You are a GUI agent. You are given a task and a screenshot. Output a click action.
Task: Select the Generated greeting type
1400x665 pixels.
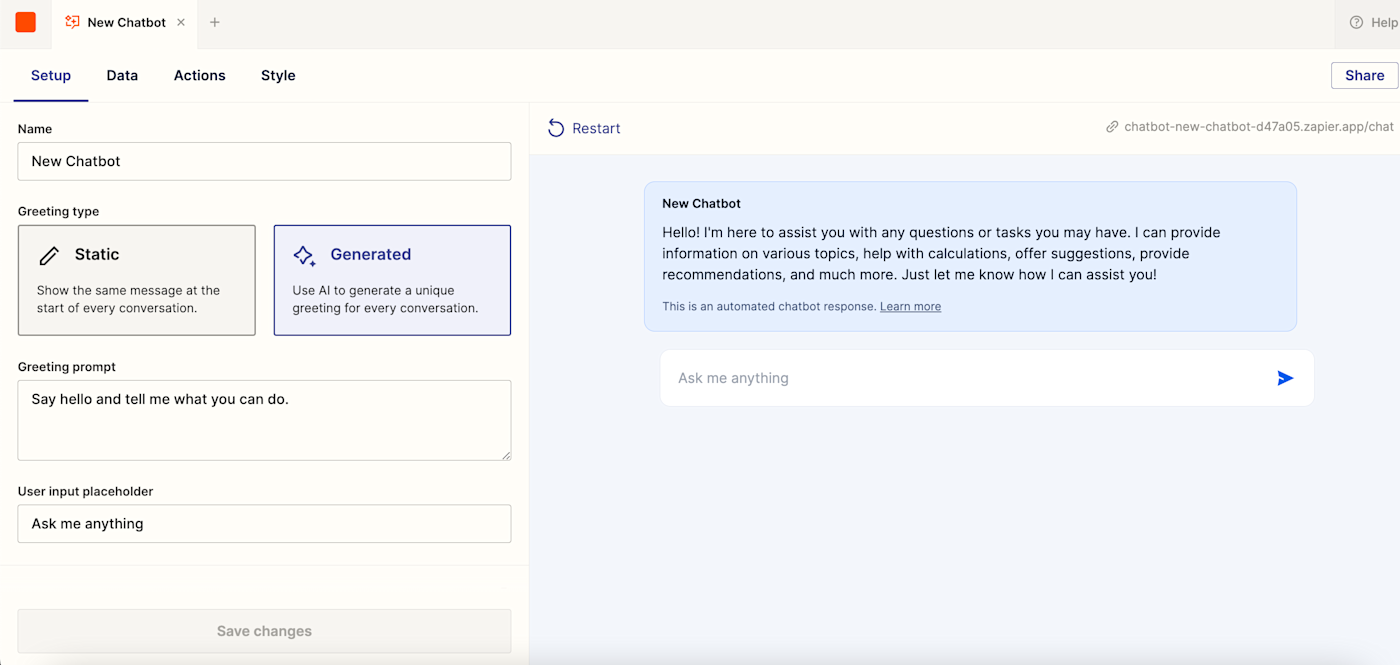tap(392, 280)
